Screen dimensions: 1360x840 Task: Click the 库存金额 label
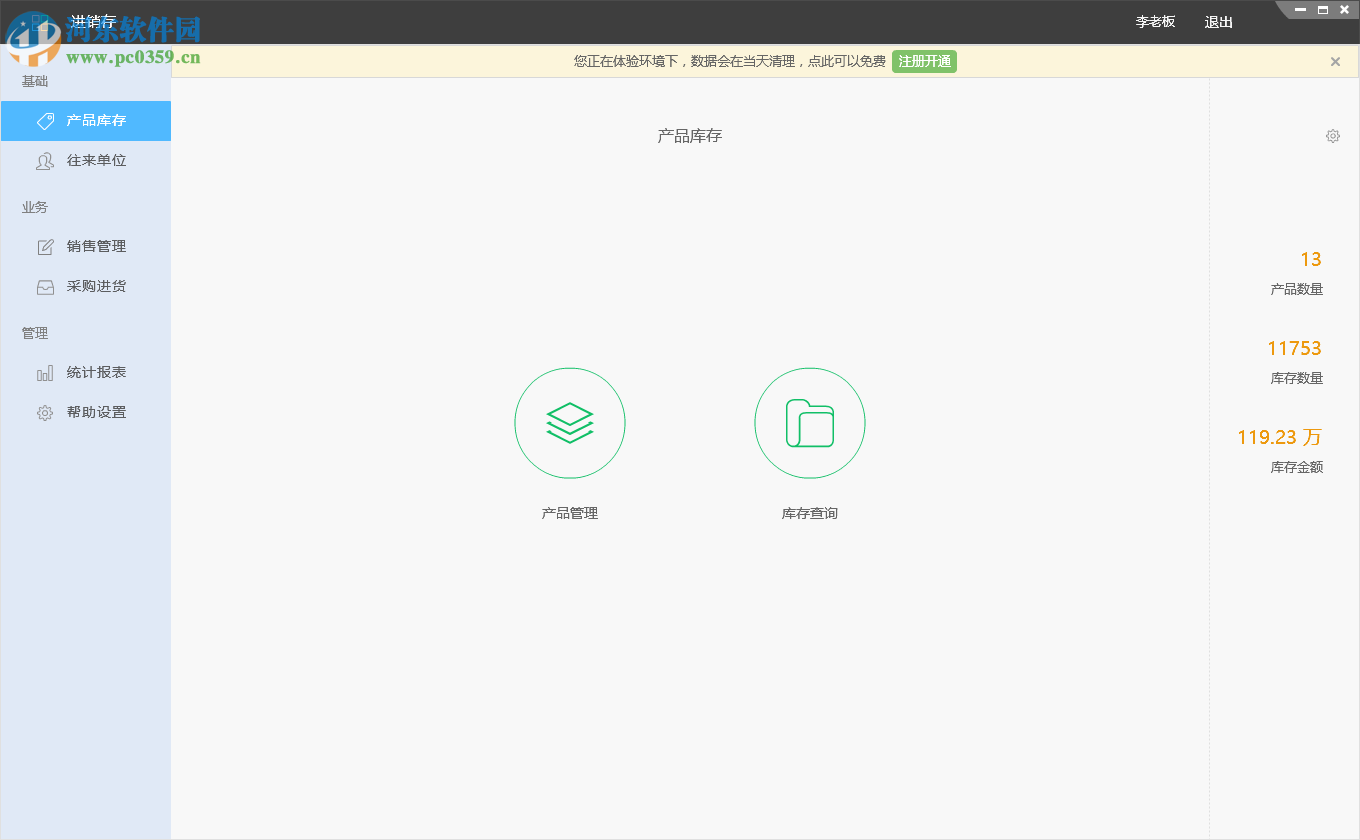tap(1297, 467)
